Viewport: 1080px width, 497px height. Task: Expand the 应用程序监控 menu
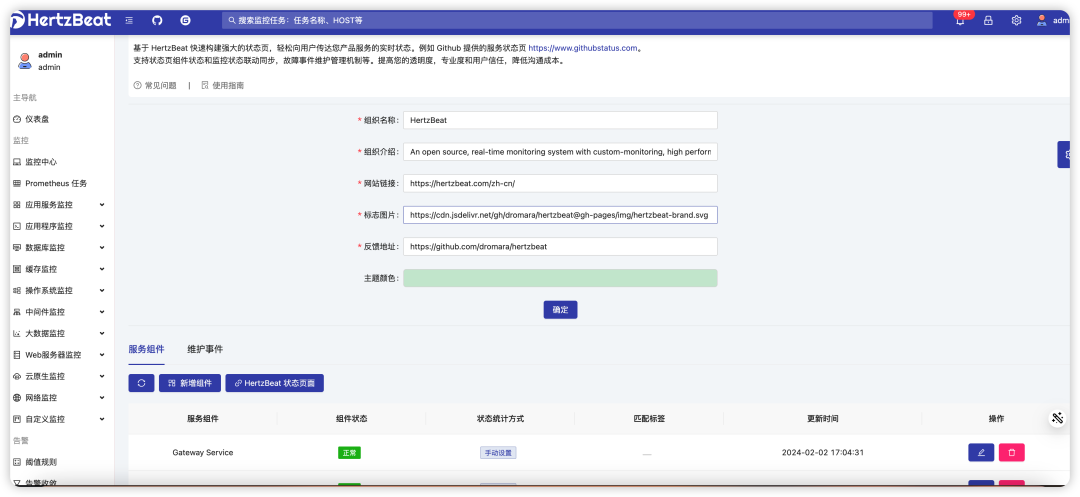coord(60,226)
